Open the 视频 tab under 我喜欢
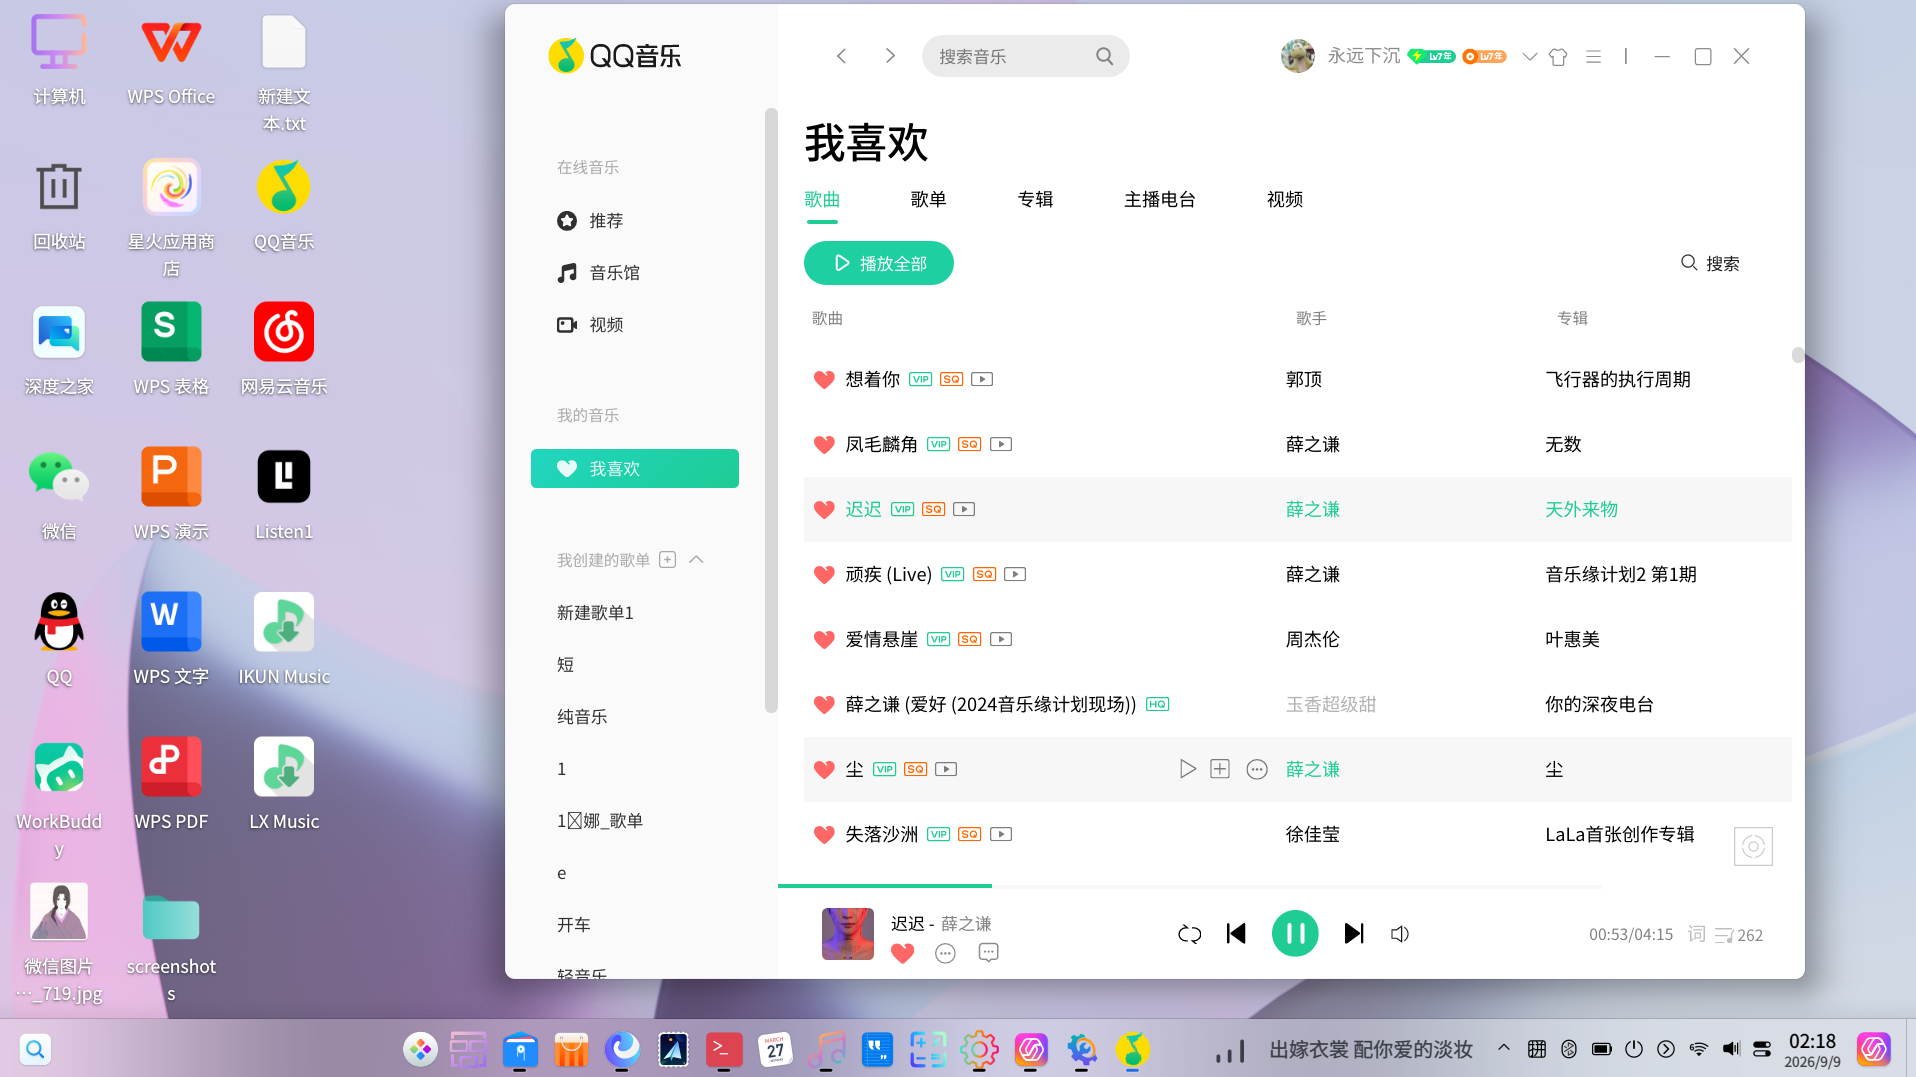The image size is (1916, 1077). [1285, 200]
